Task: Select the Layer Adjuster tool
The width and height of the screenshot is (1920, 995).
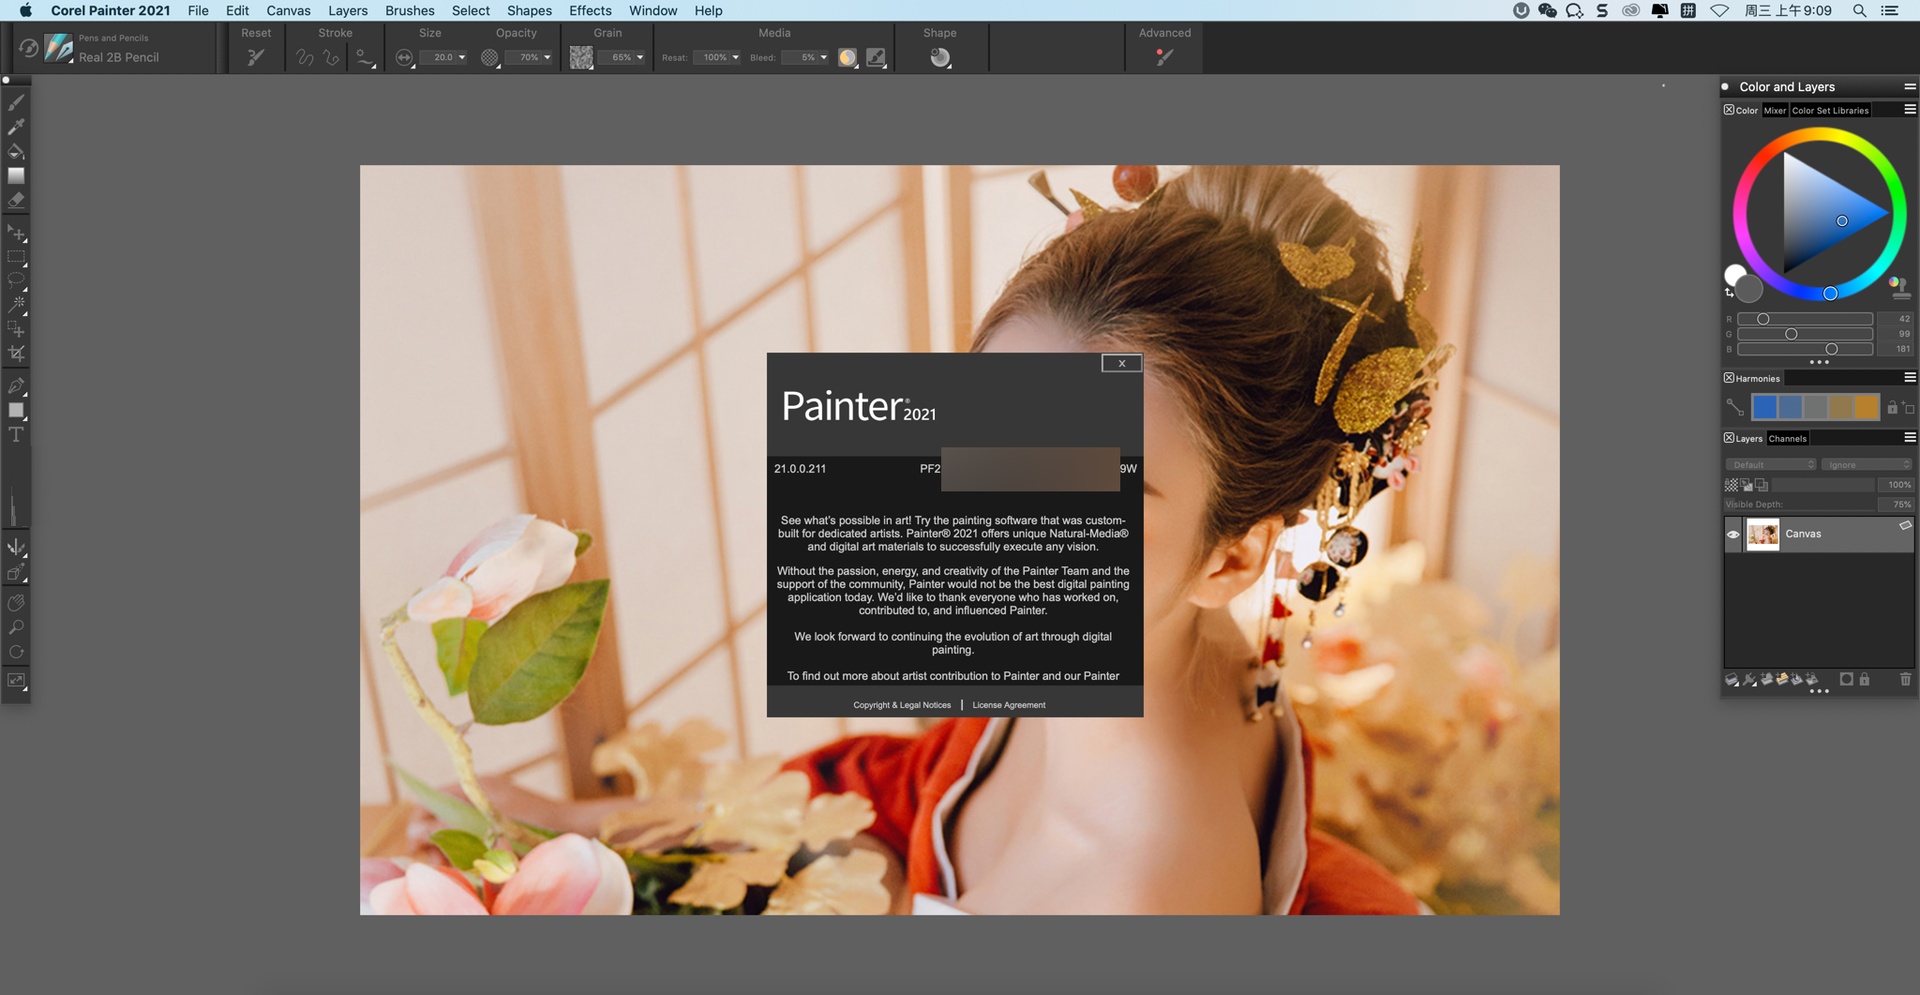Action: point(16,233)
